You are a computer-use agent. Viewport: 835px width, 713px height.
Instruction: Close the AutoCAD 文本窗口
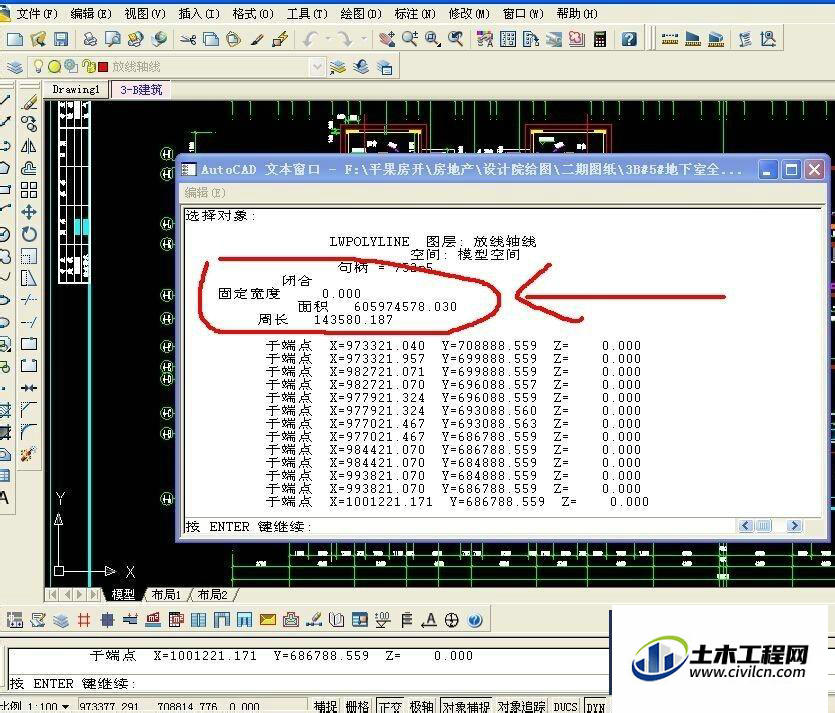coord(814,170)
